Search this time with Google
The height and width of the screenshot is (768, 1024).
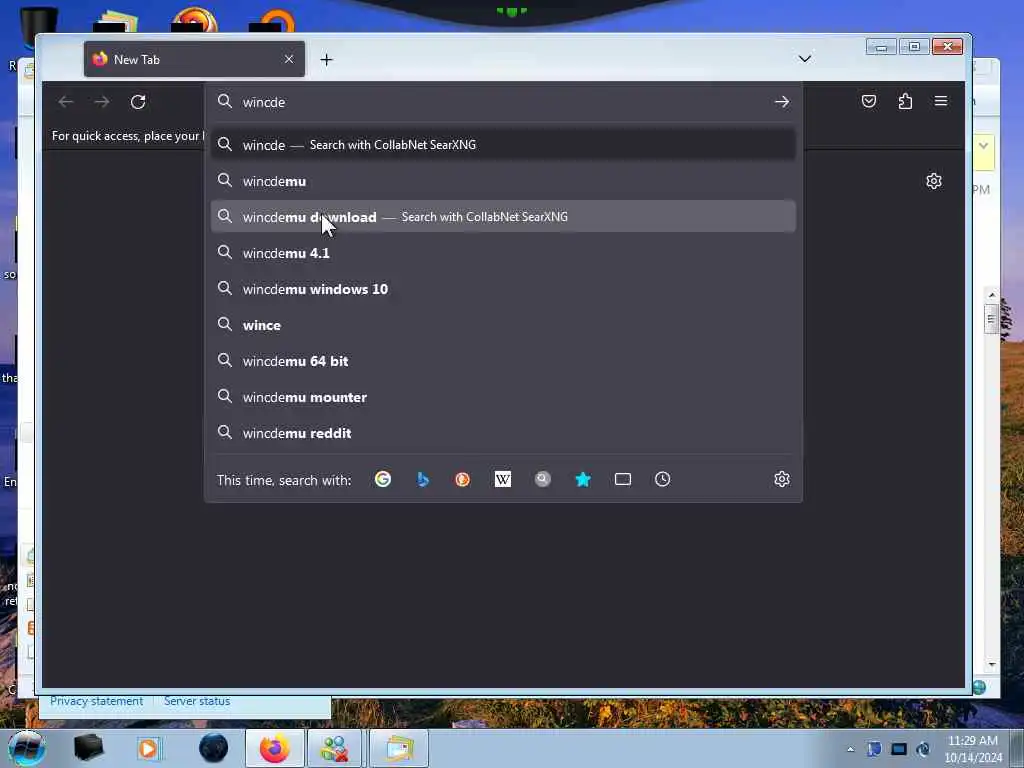(x=383, y=479)
